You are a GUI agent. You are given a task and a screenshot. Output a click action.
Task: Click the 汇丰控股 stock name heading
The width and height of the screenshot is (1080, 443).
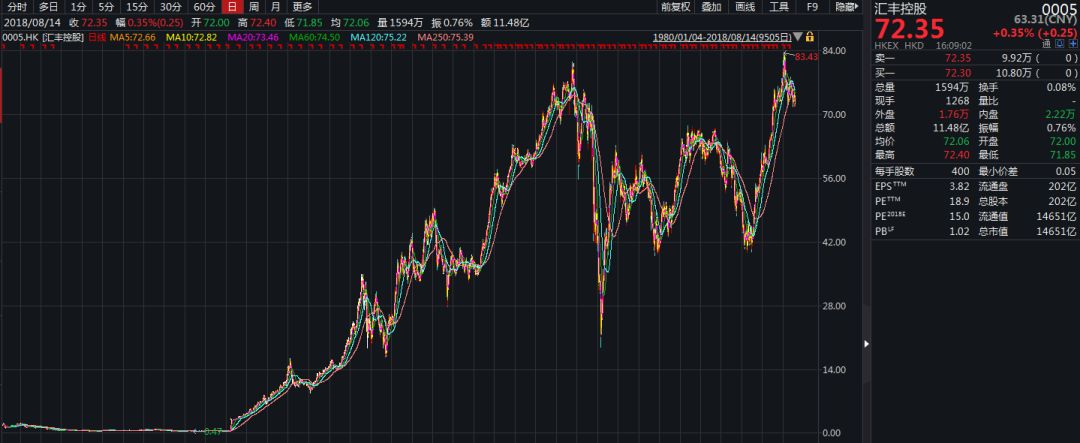coord(900,9)
